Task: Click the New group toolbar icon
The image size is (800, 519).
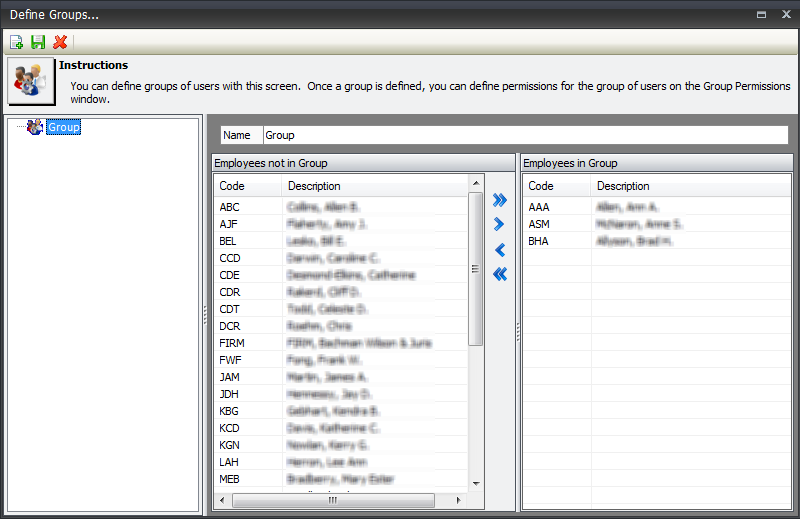Action: click(x=16, y=42)
